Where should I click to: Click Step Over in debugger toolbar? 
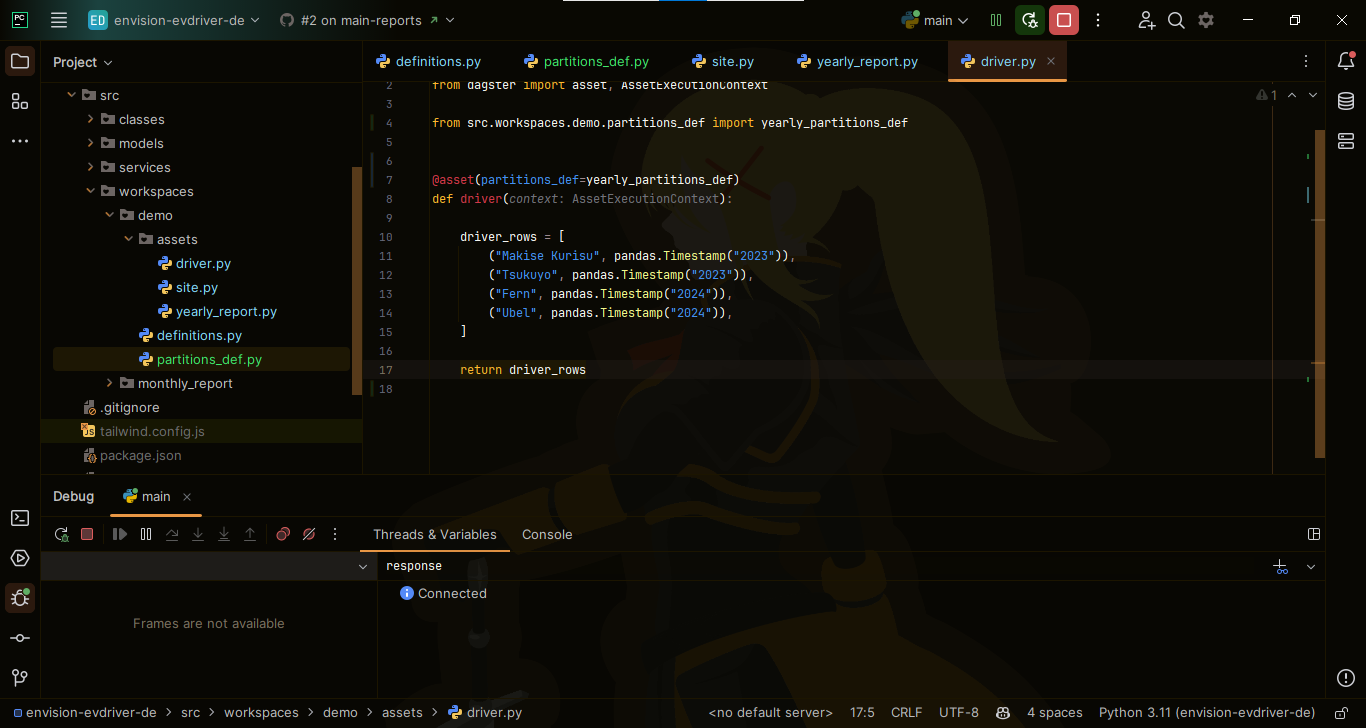tap(172, 535)
